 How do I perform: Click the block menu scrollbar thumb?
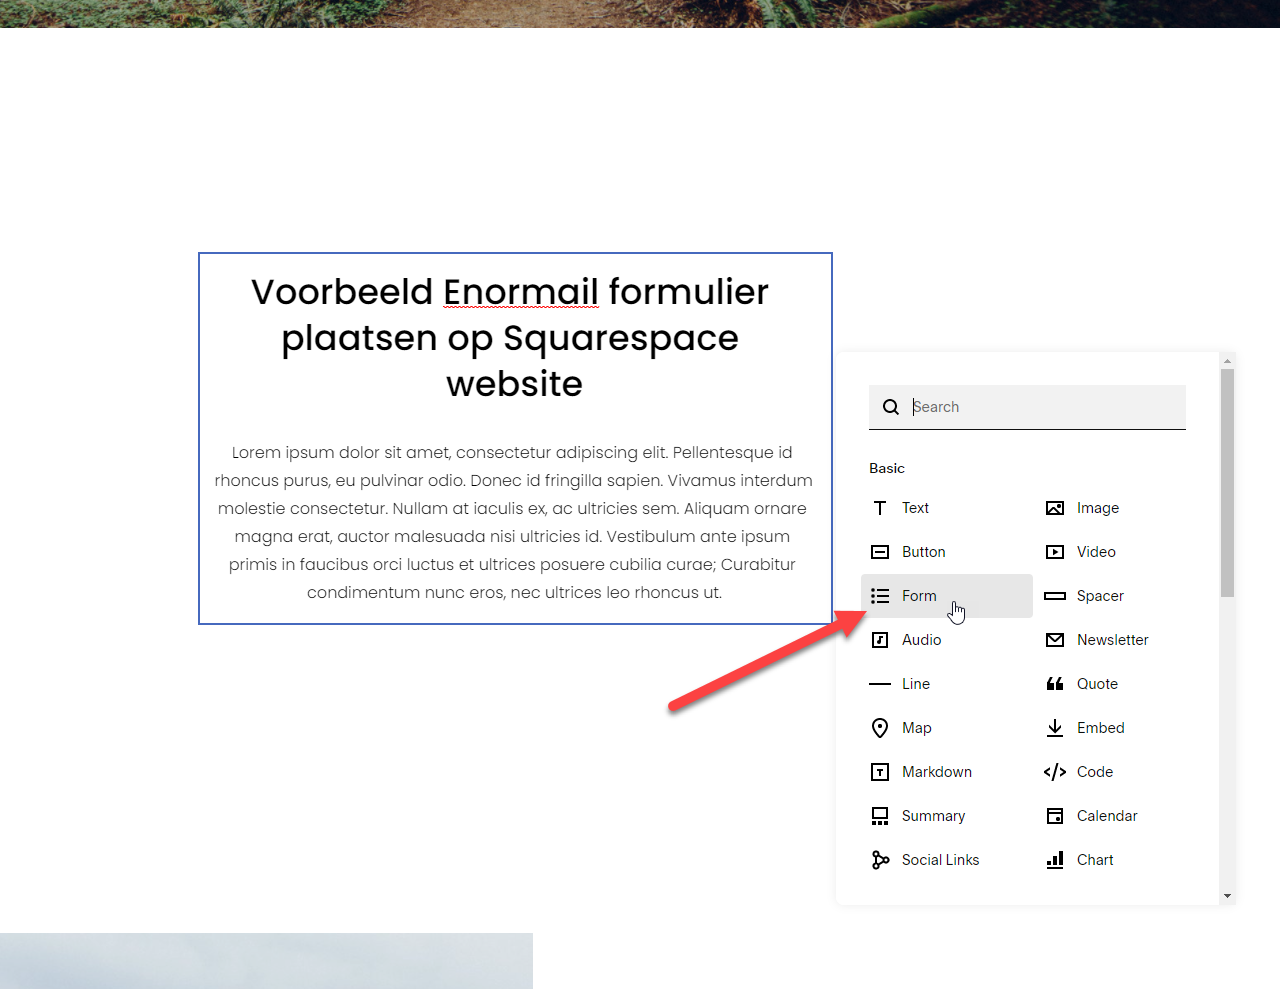pyautogui.click(x=1227, y=482)
